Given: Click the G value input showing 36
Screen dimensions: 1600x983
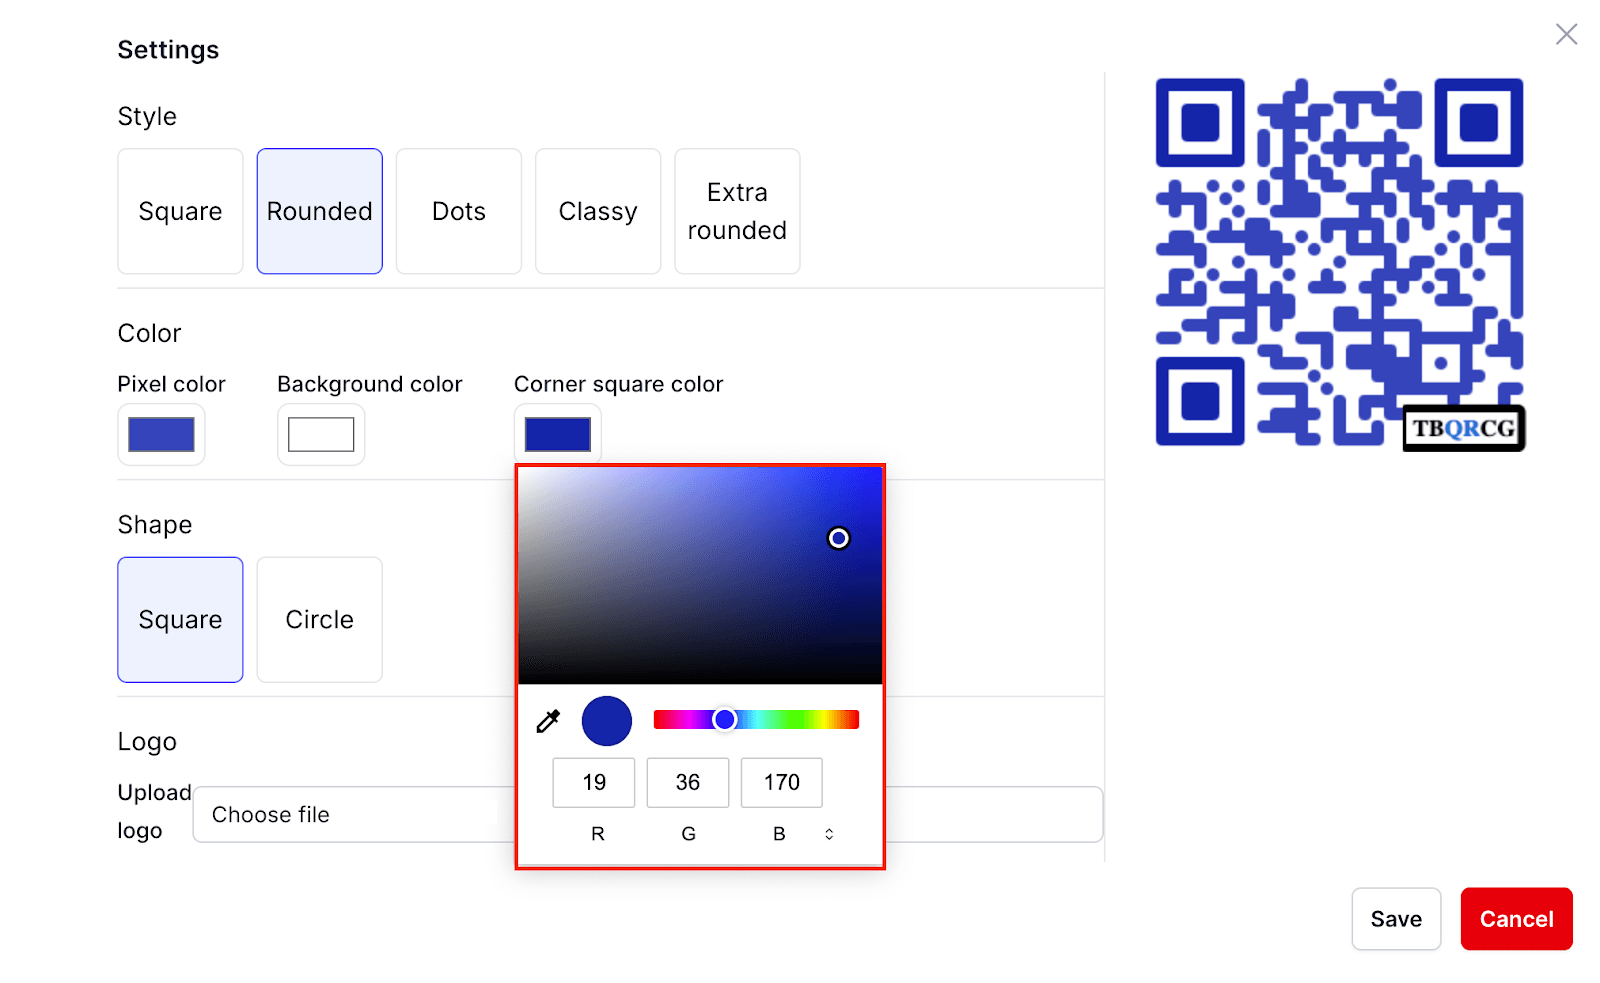Looking at the screenshot, I should [688, 782].
